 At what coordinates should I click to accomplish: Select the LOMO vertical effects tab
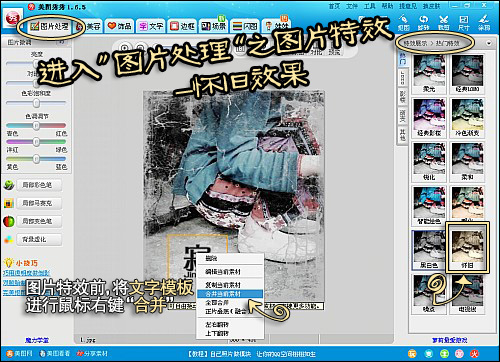tap(403, 78)
